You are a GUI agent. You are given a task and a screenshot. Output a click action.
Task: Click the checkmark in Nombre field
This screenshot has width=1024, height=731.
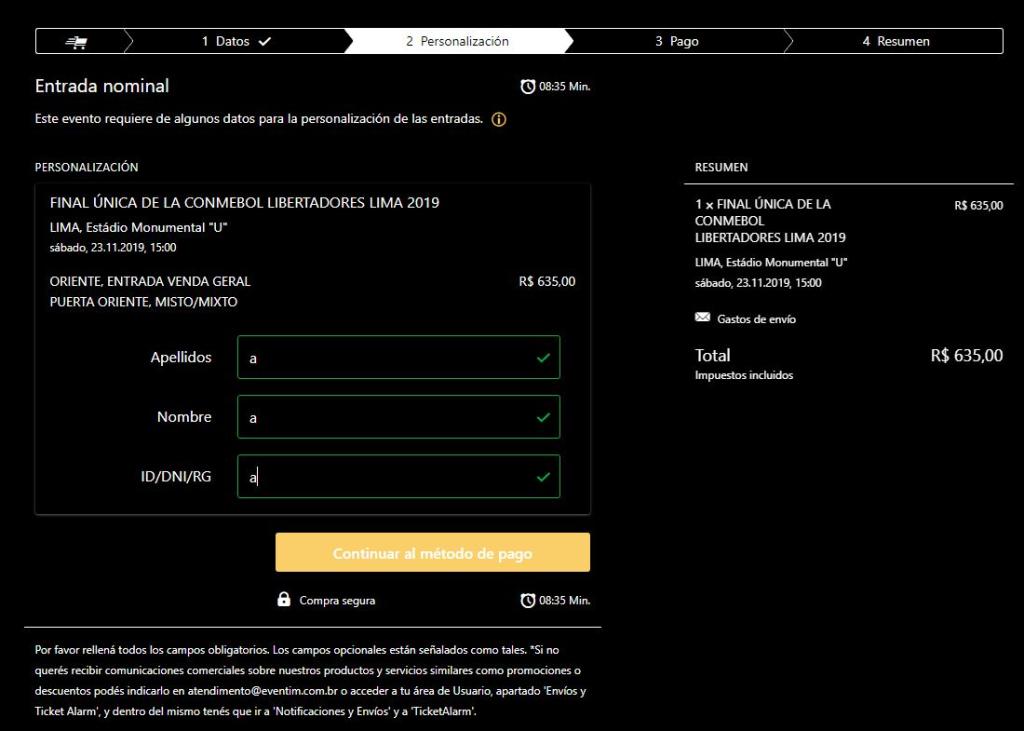[x=543, y=417]
